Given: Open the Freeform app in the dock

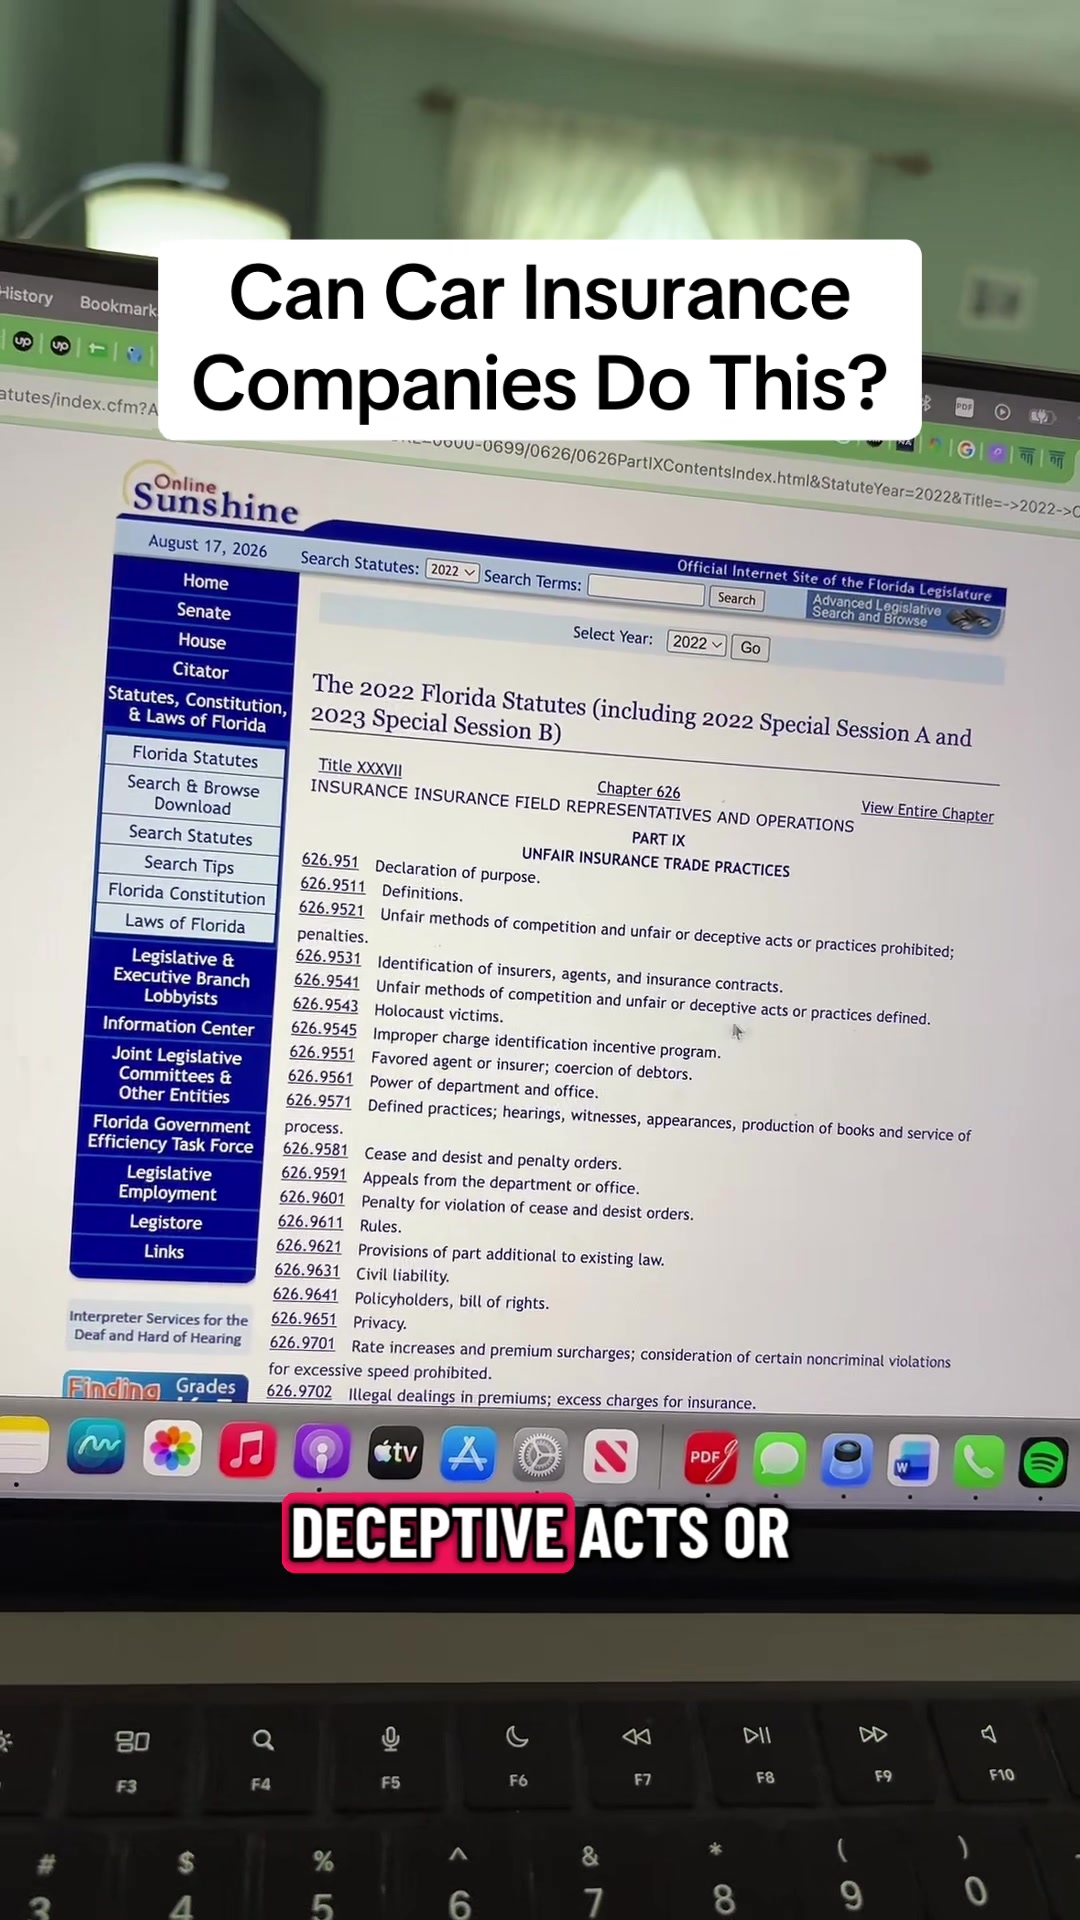Looking at the screenshot, I should tap(96, 1446).
